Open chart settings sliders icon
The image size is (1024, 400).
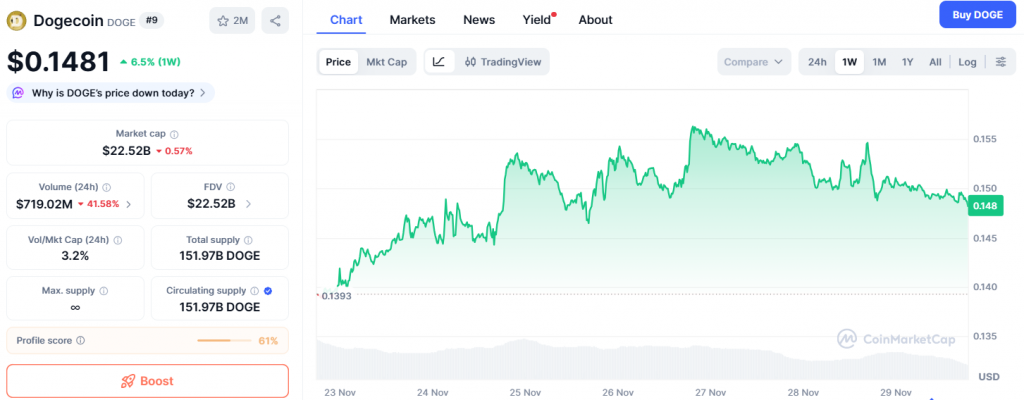tap(1001, 62)
